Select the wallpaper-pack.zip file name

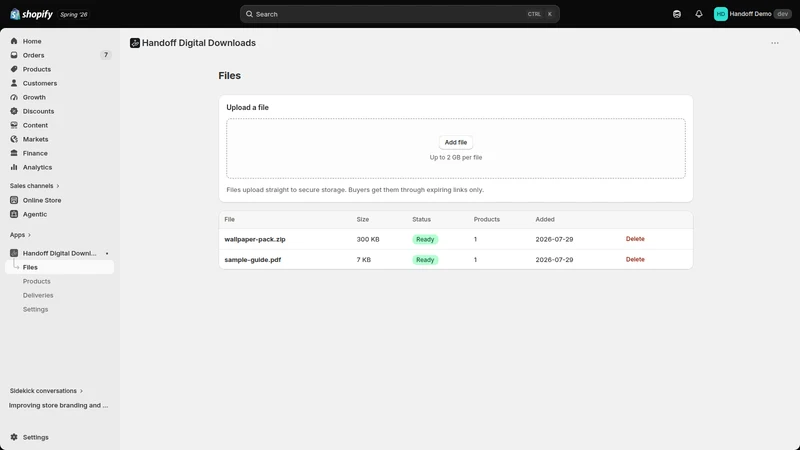tap(255, 239)
